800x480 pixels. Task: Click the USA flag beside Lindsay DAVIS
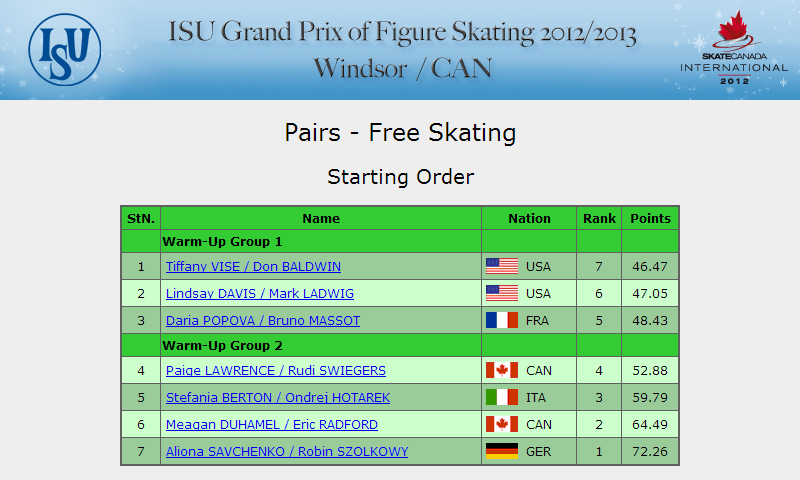(x=502, y=293)
